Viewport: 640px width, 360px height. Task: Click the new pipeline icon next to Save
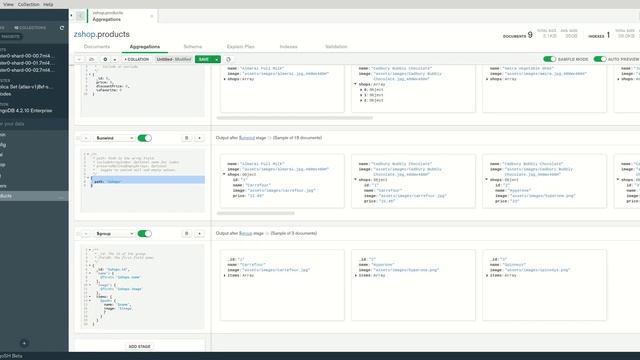[228, 59]
